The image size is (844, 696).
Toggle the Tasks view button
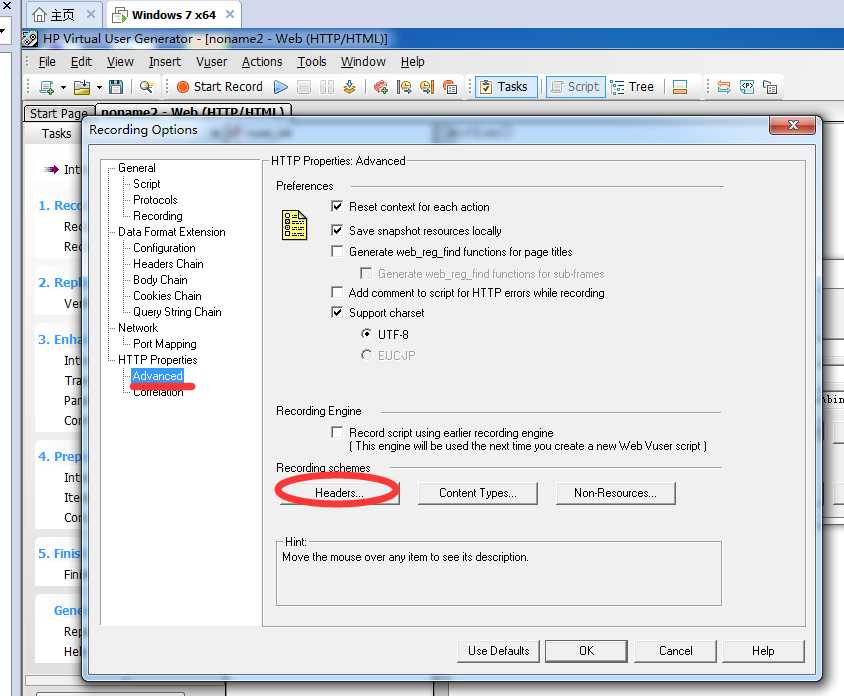coord(505,87)
